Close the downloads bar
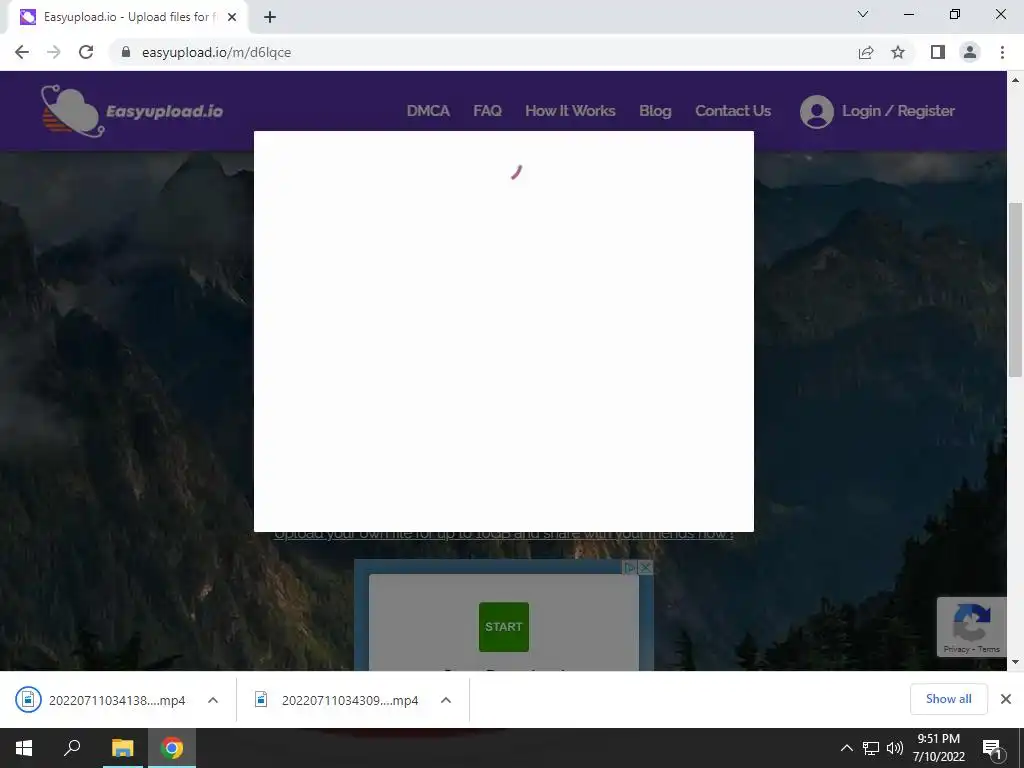The width and height of the screenshot is (1024, 768). 1006,699
